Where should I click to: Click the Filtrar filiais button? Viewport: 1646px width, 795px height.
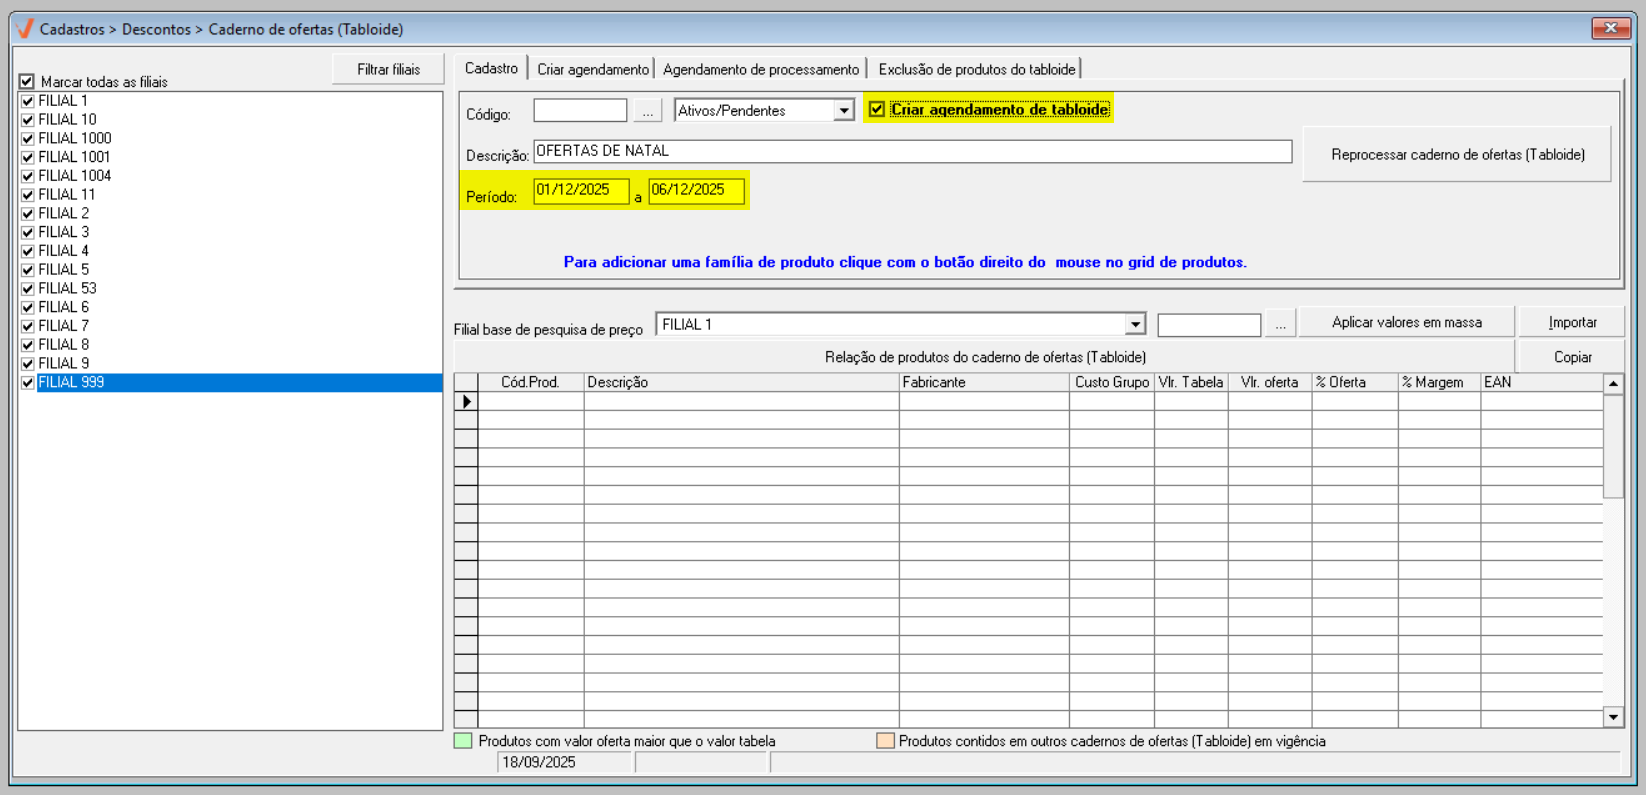click(388, 69)
